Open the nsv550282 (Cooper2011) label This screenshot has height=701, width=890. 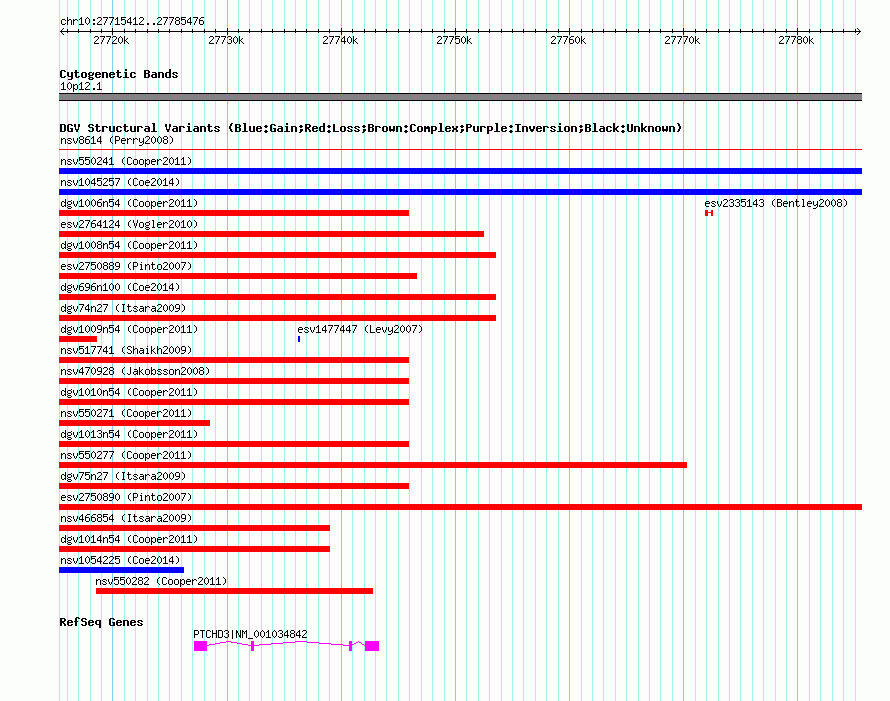tap(161, 581)
